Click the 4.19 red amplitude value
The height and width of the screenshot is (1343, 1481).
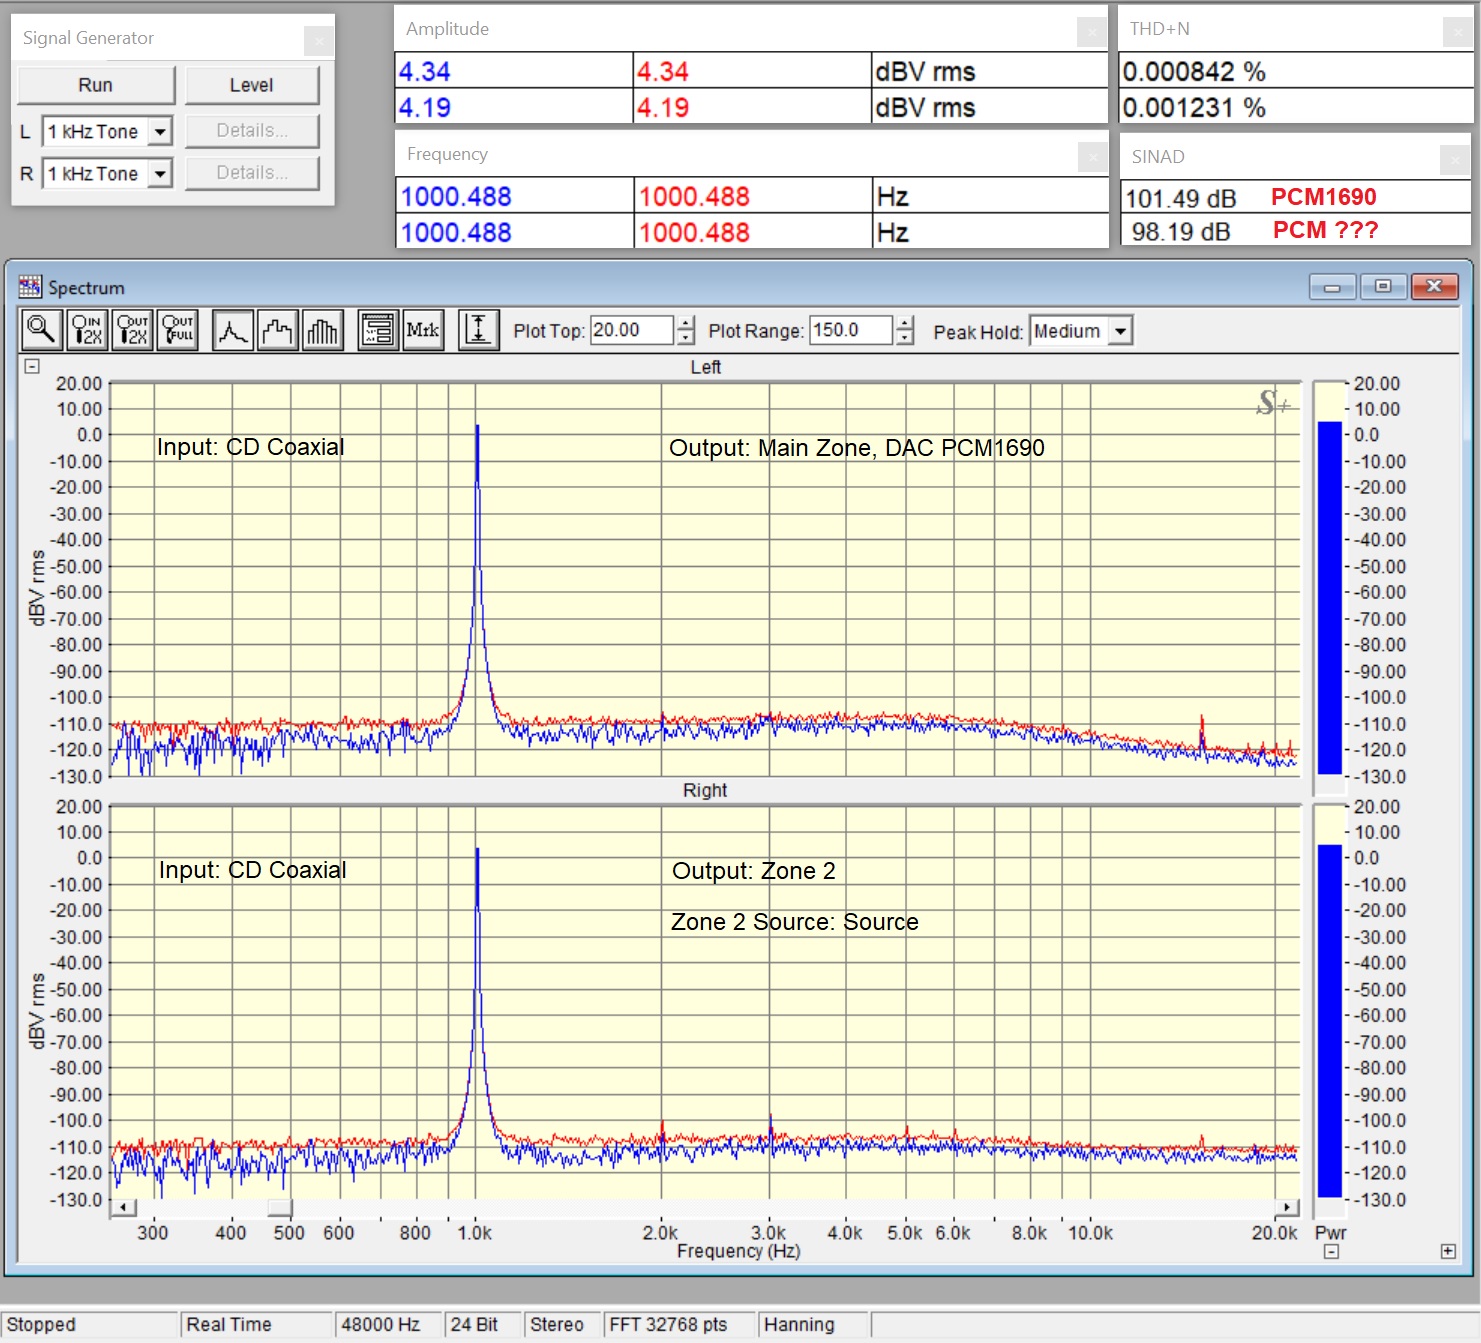(x=663, y=108)
